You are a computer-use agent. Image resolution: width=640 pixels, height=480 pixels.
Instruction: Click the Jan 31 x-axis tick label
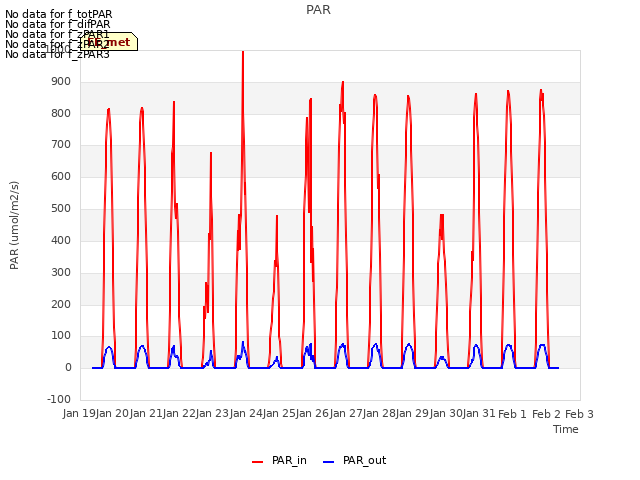tap(479, 414)
